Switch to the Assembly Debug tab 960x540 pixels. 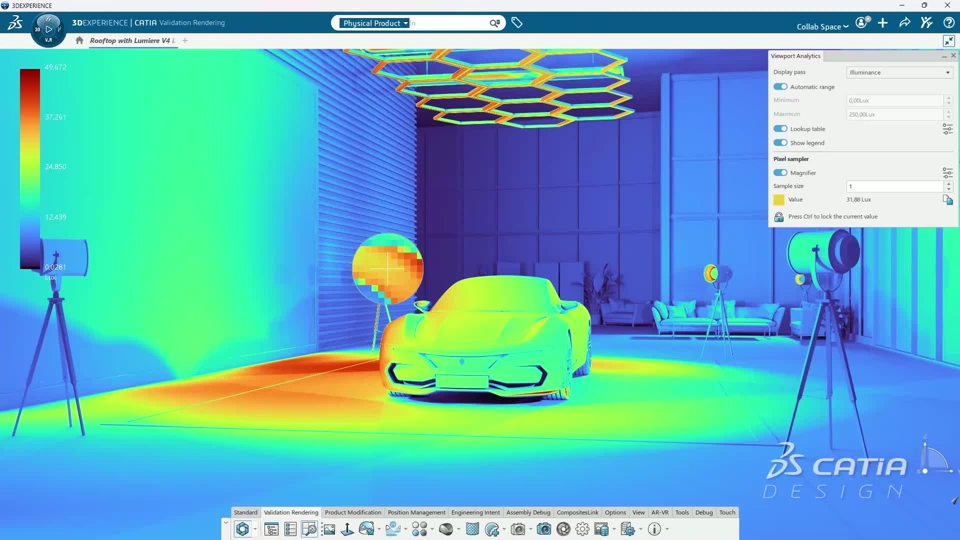[x=528, y=512]
